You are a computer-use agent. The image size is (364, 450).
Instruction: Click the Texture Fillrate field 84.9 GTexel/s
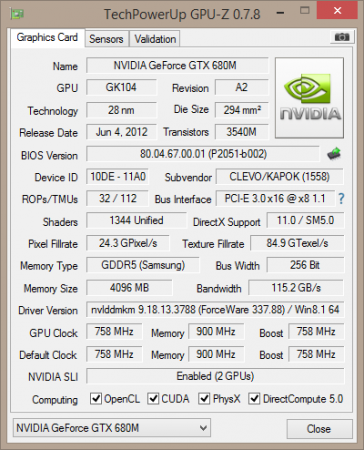coord(297,243)
